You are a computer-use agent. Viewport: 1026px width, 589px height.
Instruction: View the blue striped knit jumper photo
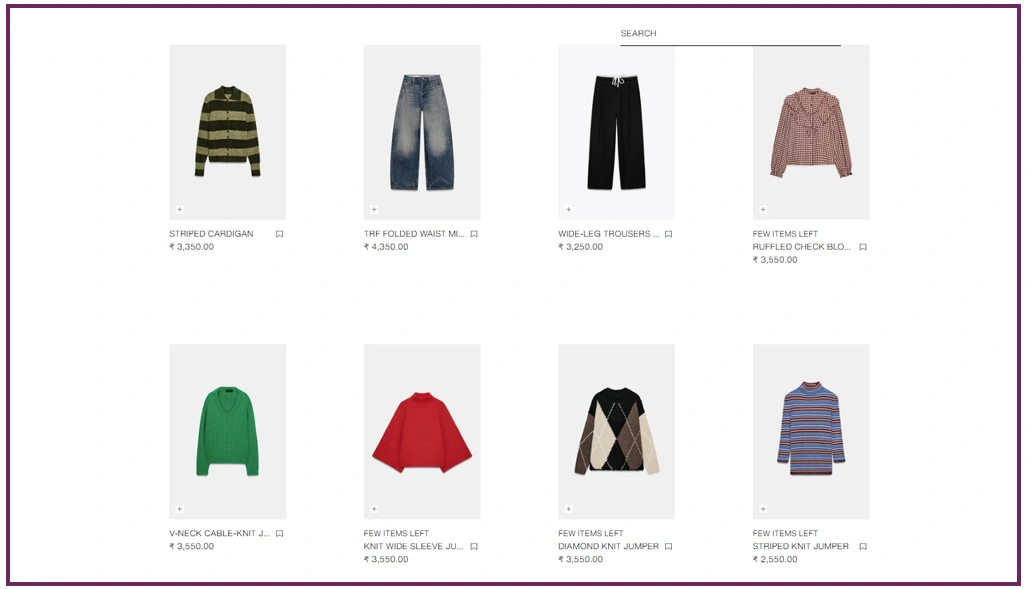pyautogui.click(x=811, y=432)
